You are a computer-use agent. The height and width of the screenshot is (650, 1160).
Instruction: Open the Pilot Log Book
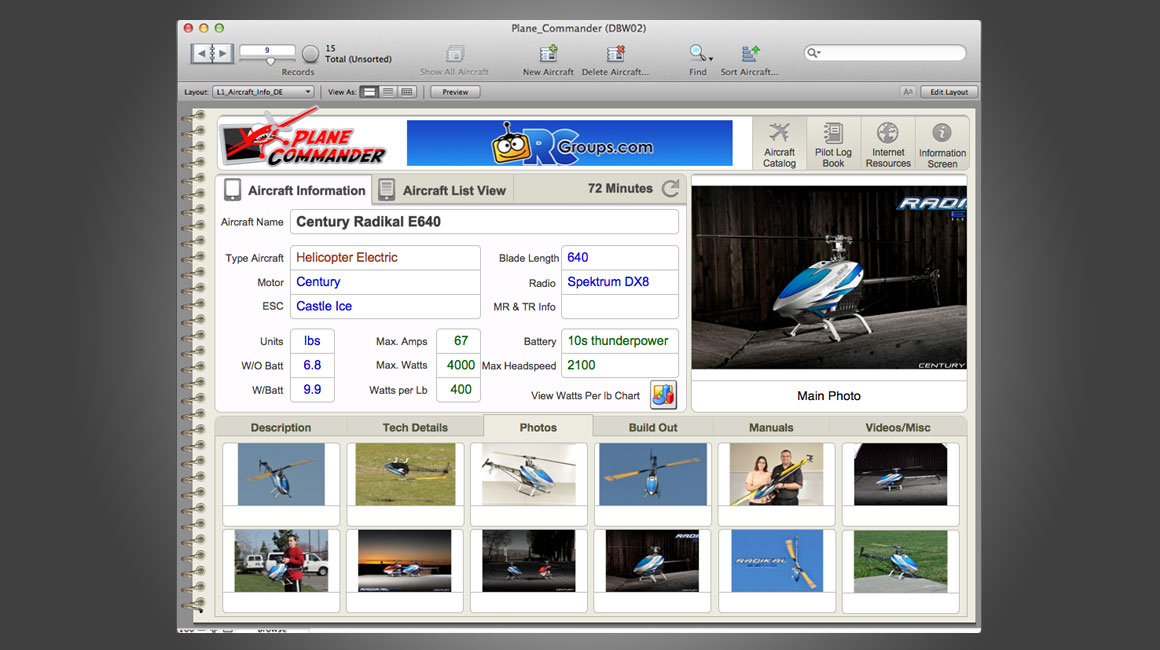833,144
